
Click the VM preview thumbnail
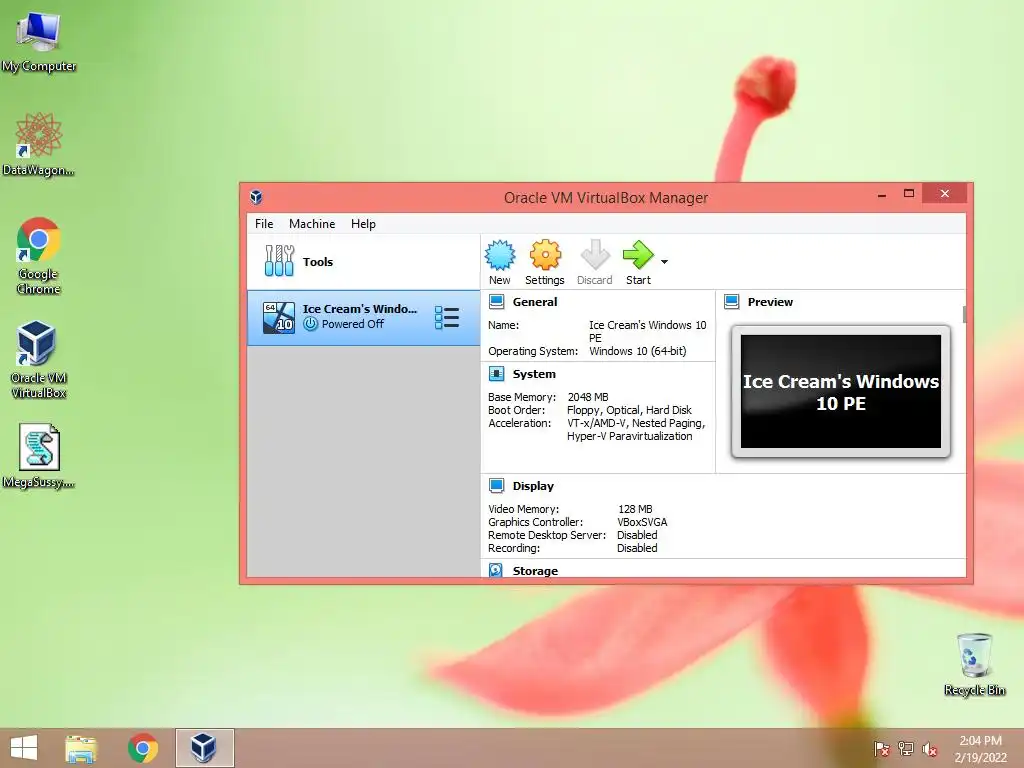click(x=840, y=391)
